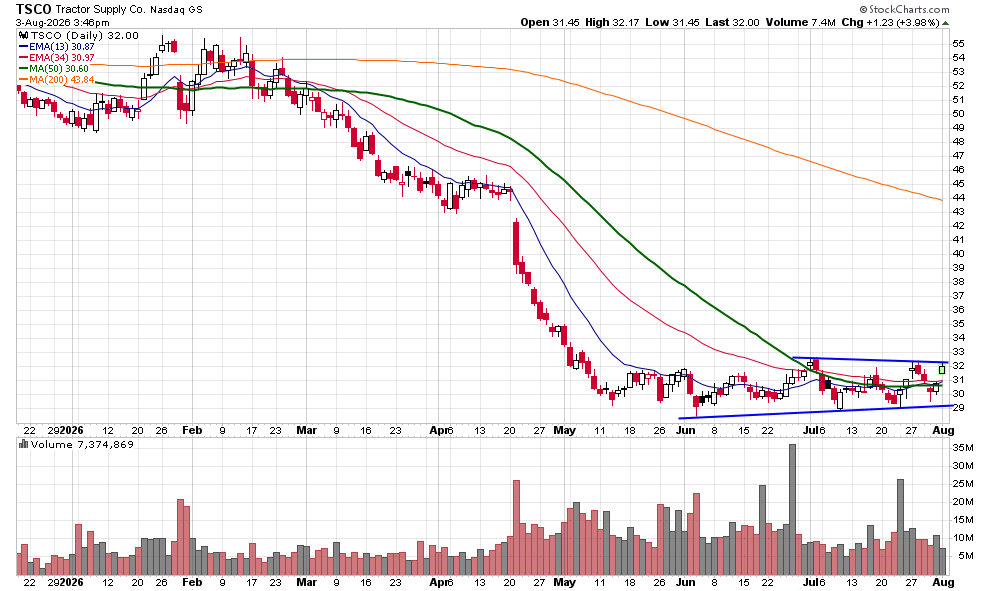Click the 3-Aug-2026 3:46pm timestamp
The width and height of the screenshot is (990, 591).
63,23
